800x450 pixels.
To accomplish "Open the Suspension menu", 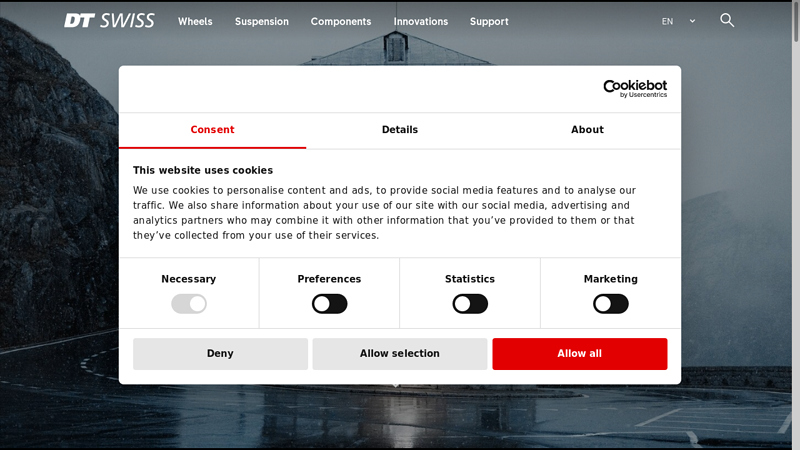I will 262,21.
